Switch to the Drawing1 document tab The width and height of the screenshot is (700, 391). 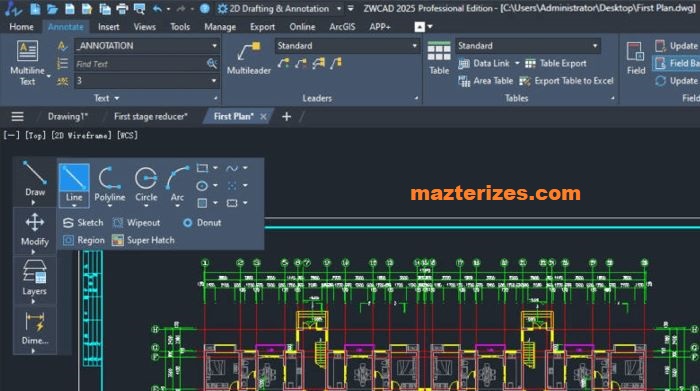tap(68, 116)
